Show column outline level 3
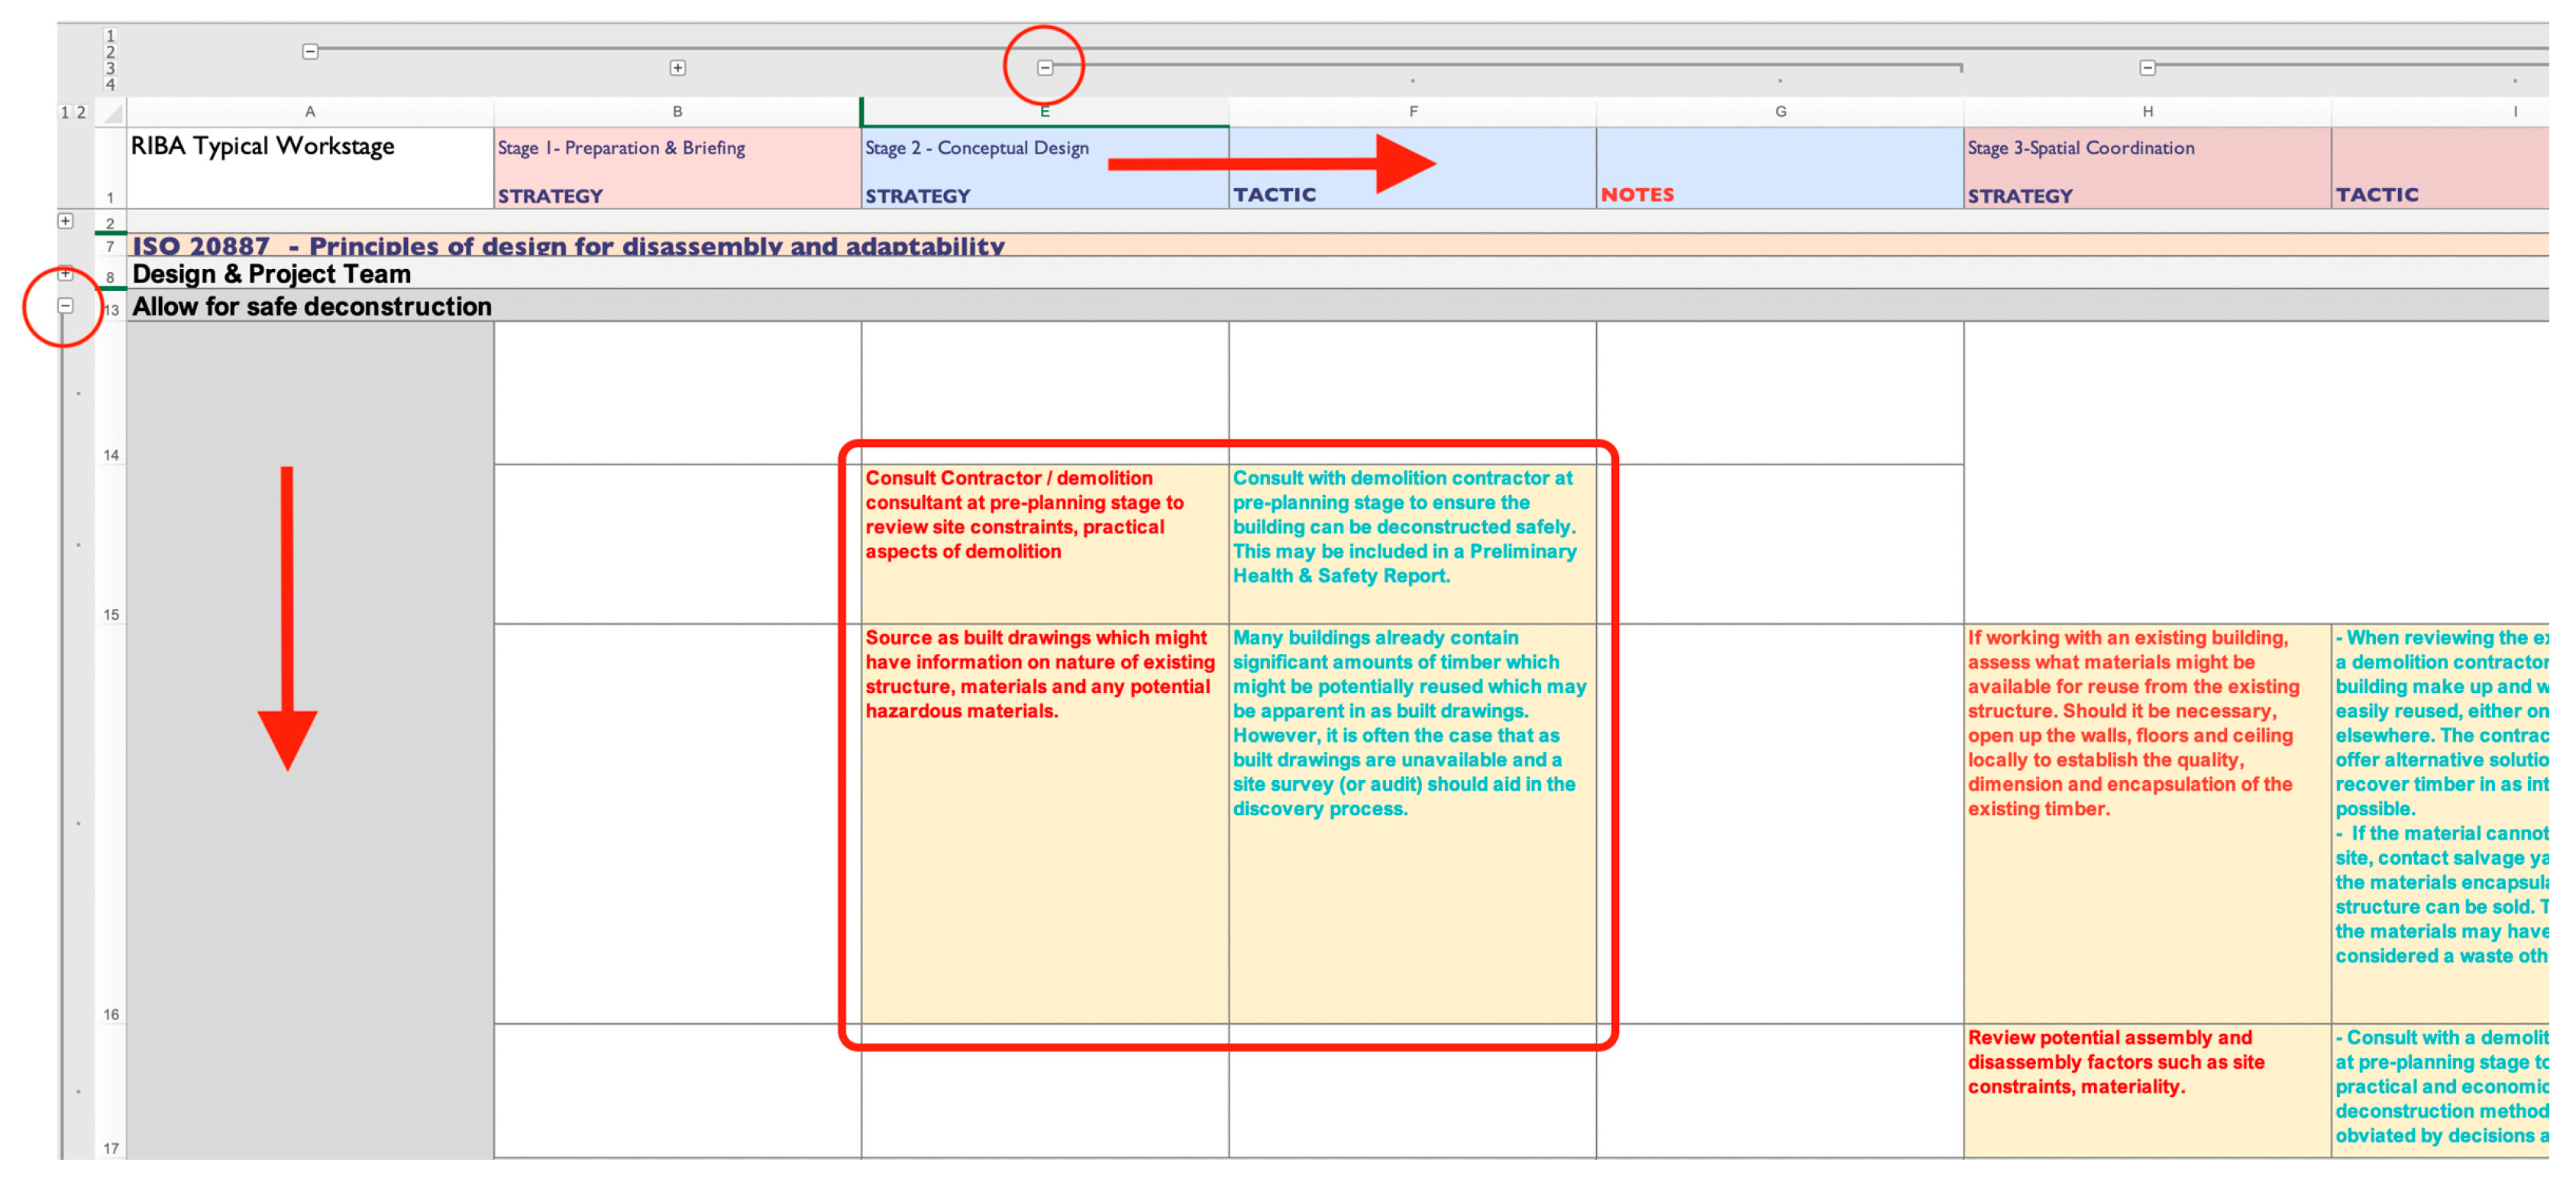Viewport: 2576px width, 1185px height. pyautogui.click(x=110, y=68)
